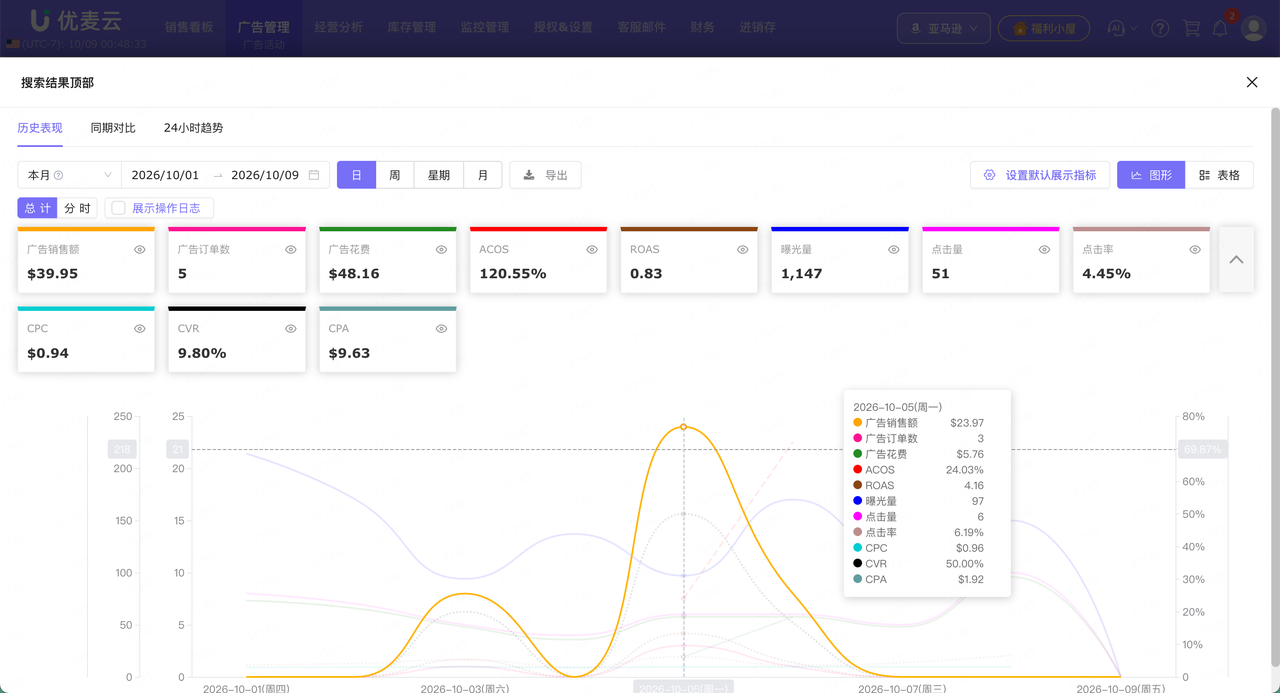The height and width of the screenshot is (693, 1280).
Task: Select the 总计 toggle
Action: (38, 208)
